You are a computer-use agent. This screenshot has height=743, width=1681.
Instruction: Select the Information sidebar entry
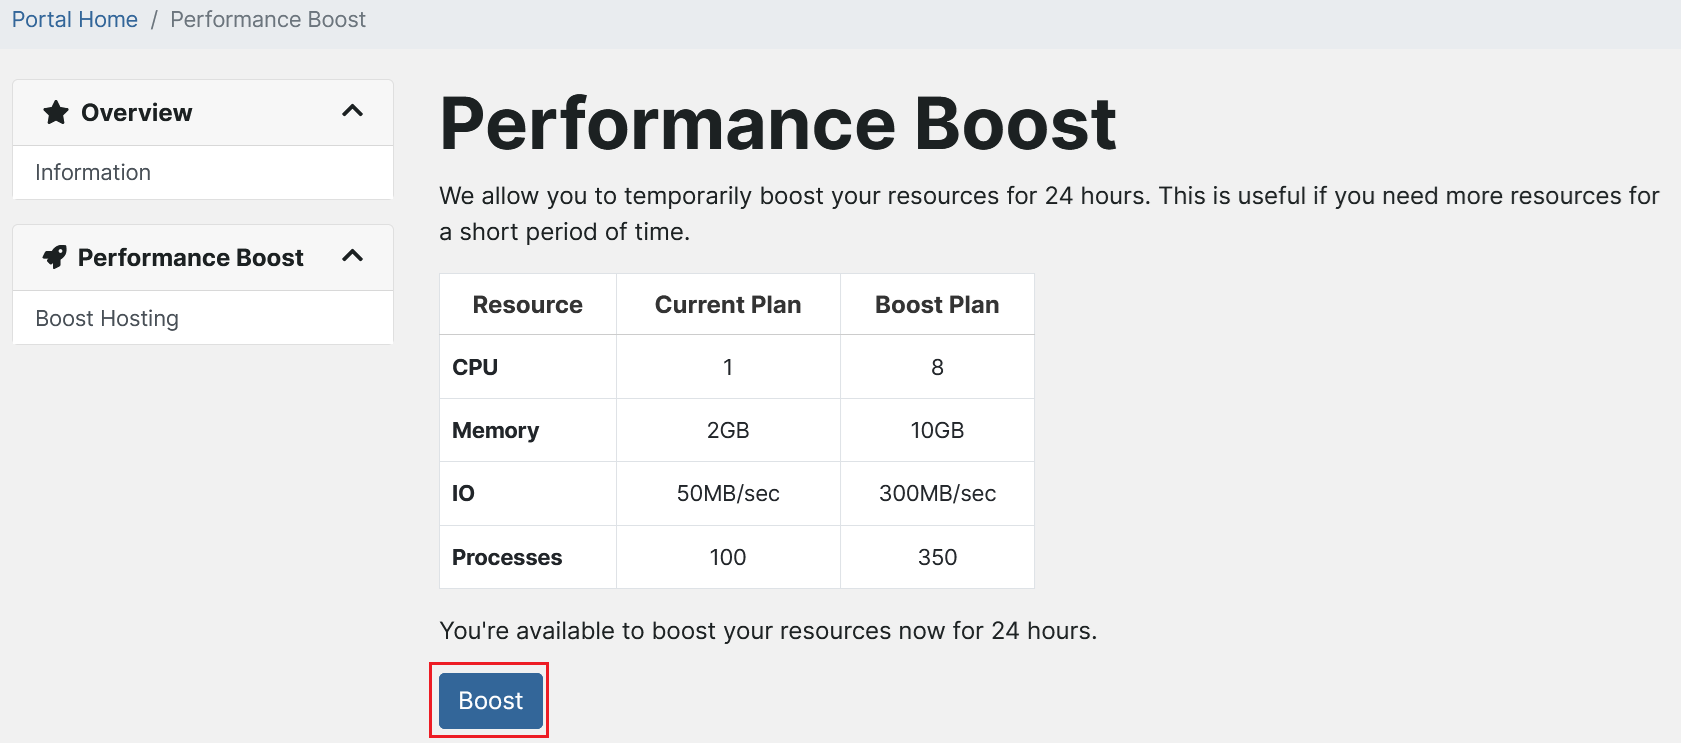tap(92, 172)
